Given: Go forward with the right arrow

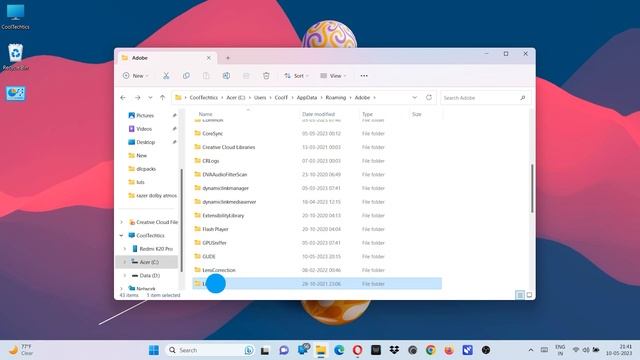Looking at the screenshot, I should click(138, 98).
